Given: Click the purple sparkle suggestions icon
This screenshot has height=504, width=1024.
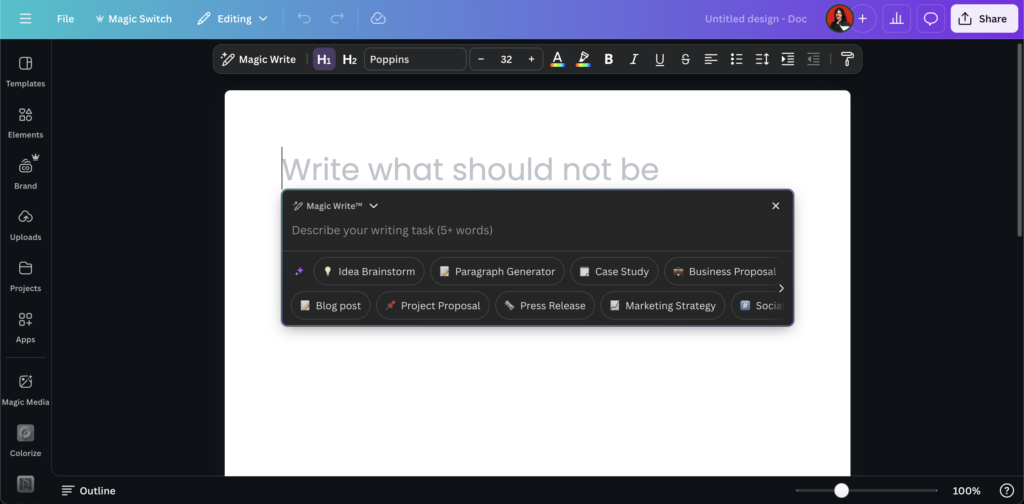Looking at the screenshot, I should [x=299, y=271].
